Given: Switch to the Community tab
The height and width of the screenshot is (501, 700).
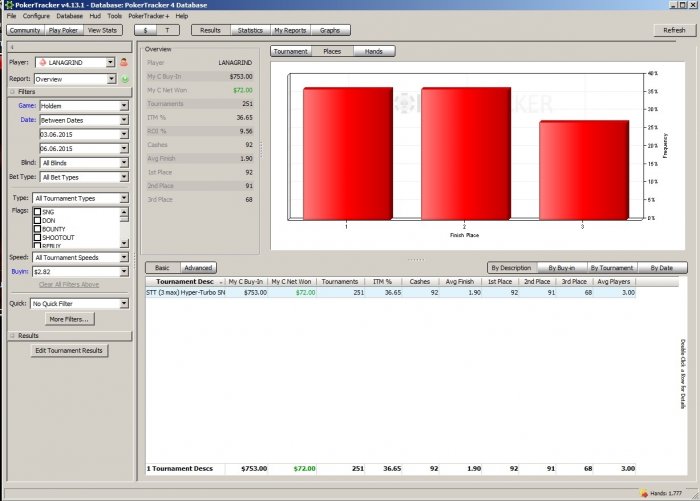Looking at the screenshot, I should pos(25,30).
